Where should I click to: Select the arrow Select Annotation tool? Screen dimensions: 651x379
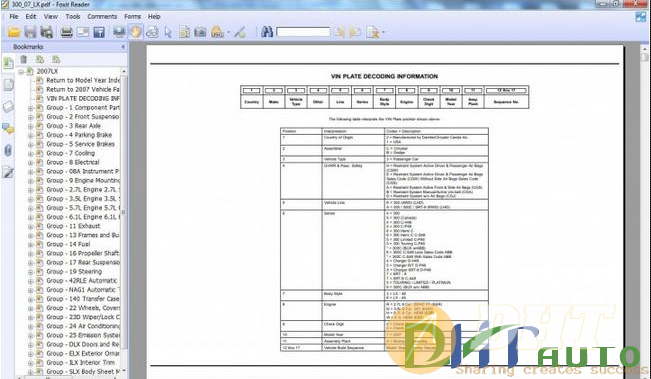[x=168, y=32]
